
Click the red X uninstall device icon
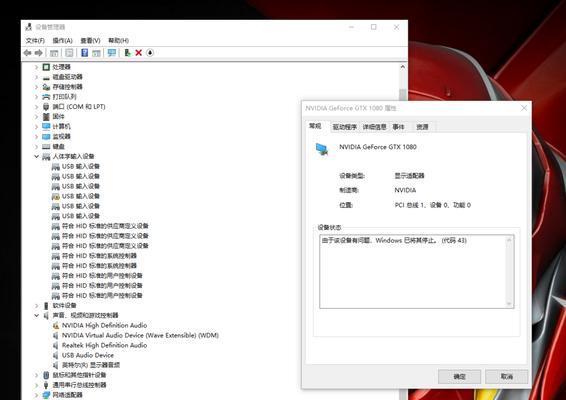(x=139, y=53)
